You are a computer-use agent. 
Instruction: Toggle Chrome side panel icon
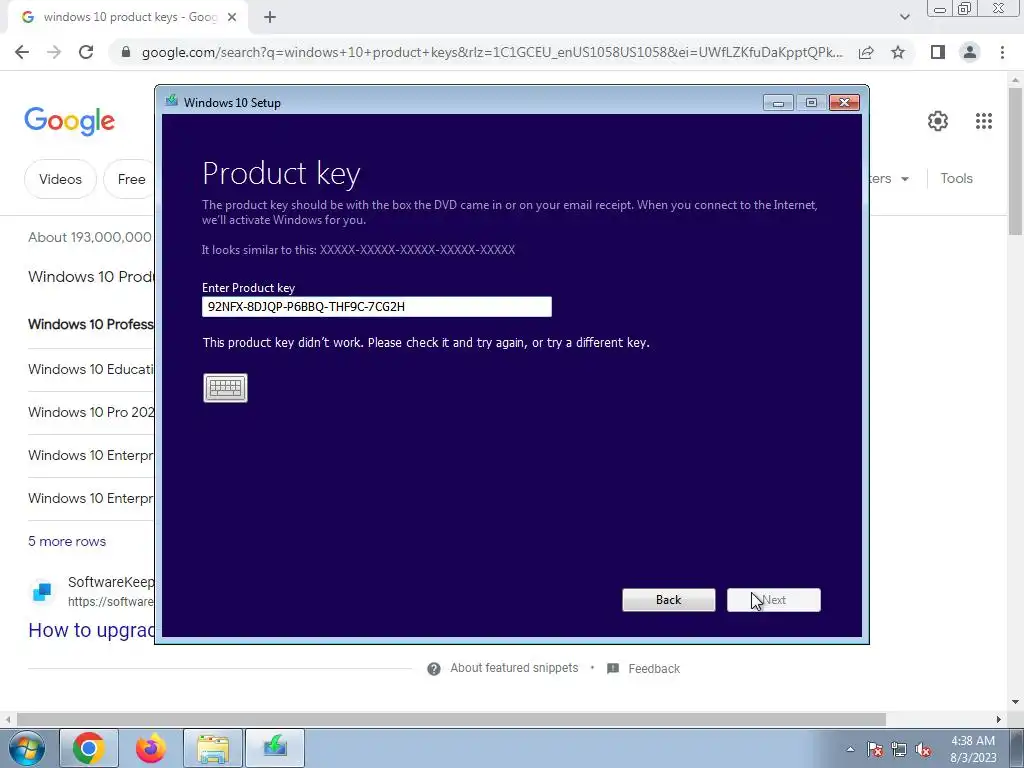(938, 52)
